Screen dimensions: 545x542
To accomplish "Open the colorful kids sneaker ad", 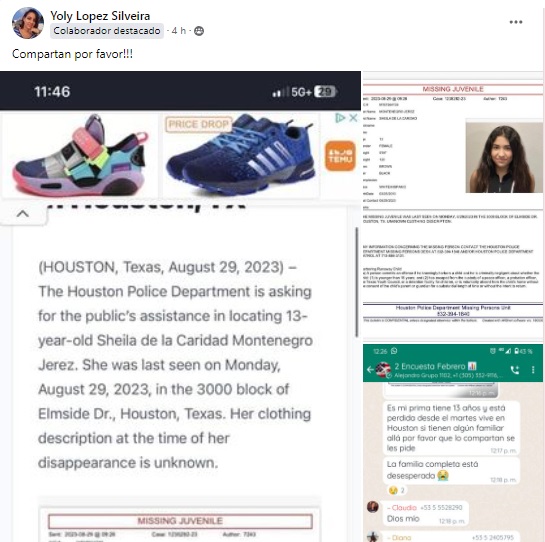I will (80, 155).
